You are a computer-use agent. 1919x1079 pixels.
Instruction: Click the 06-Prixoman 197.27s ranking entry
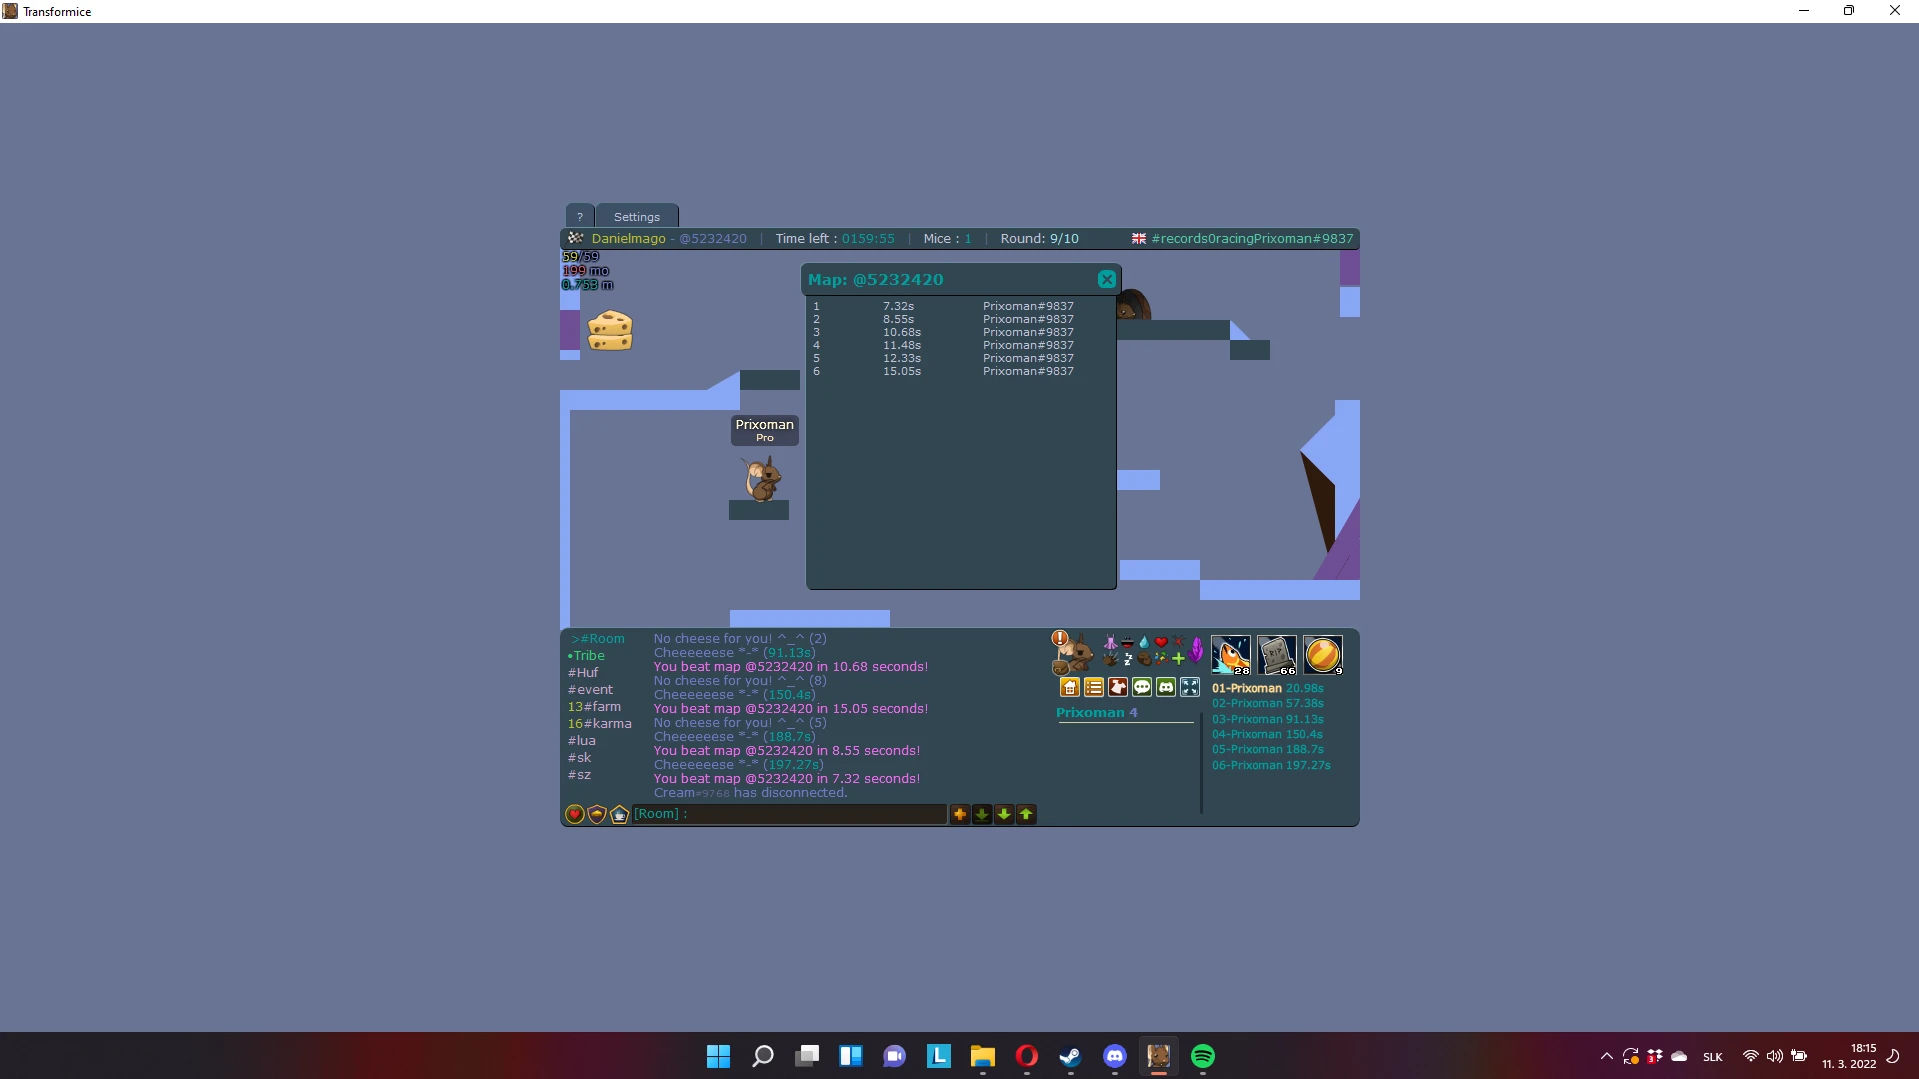pos(1271,766)
